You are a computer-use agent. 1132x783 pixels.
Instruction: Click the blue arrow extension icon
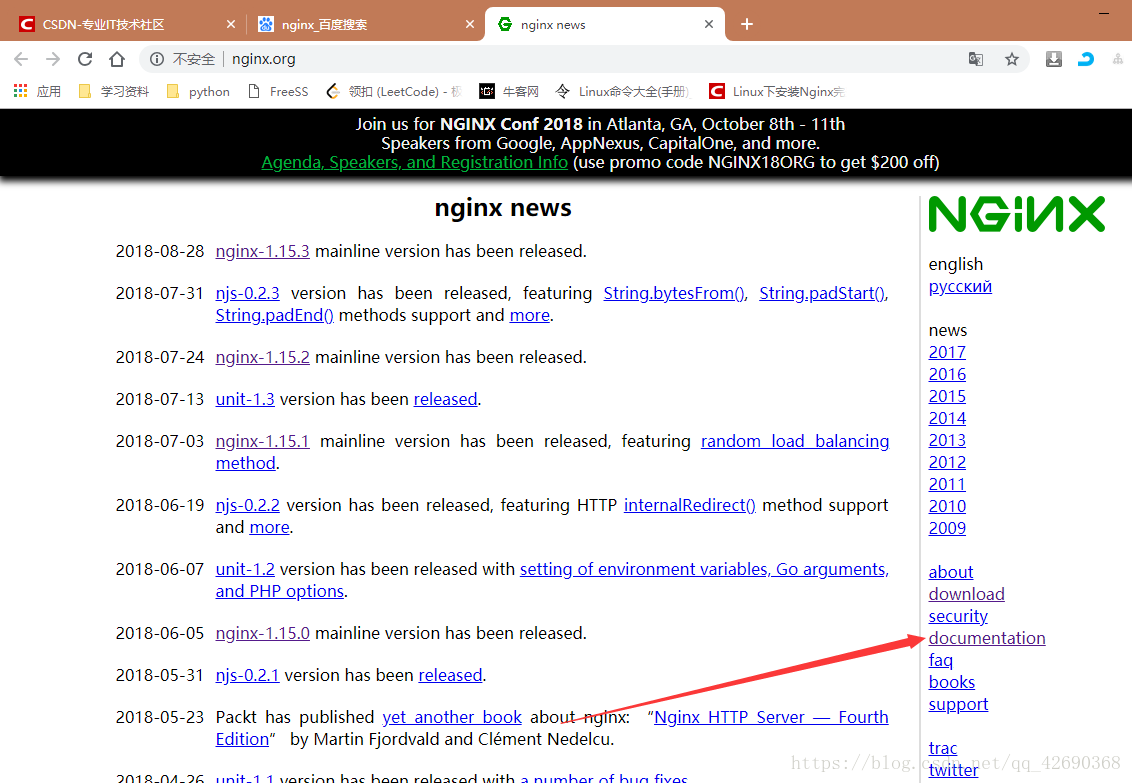pos(1086,59)
